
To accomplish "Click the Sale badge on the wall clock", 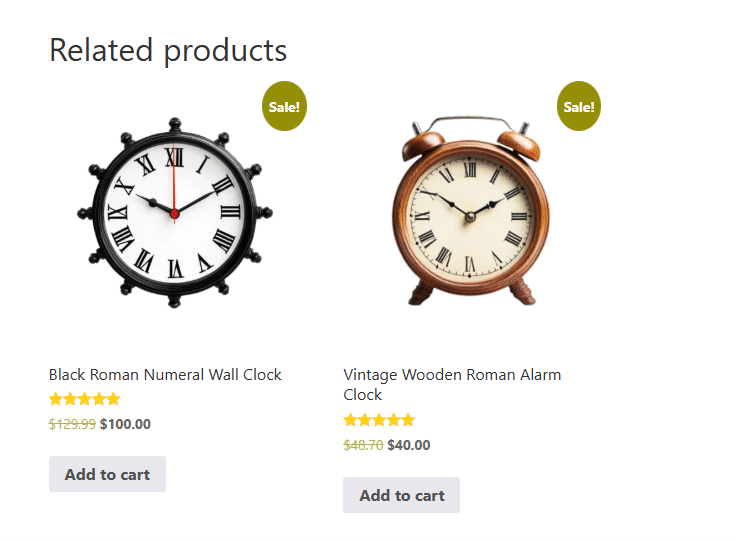I will tap(284, 106).
